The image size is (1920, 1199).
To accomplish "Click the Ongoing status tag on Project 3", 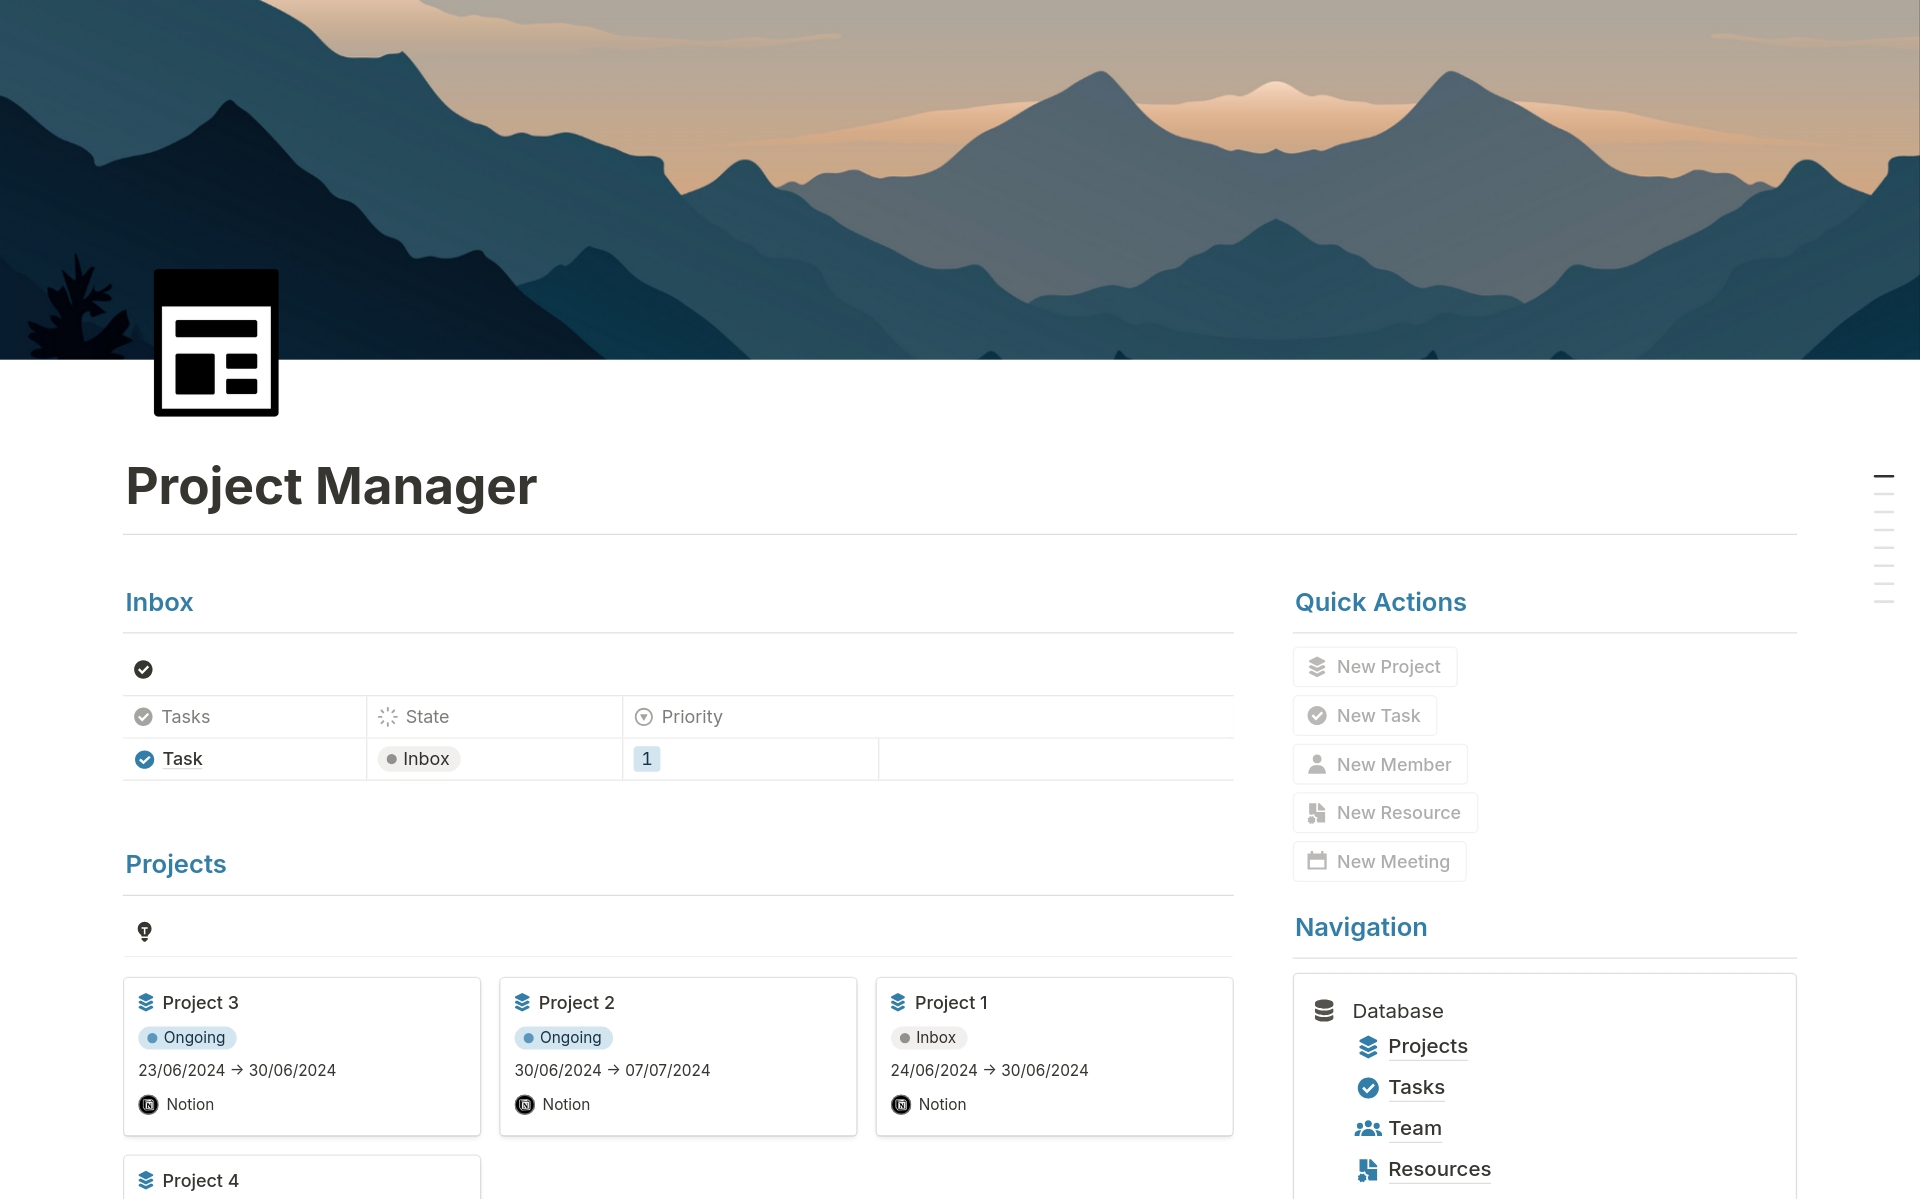I will tap(187, 1038).
